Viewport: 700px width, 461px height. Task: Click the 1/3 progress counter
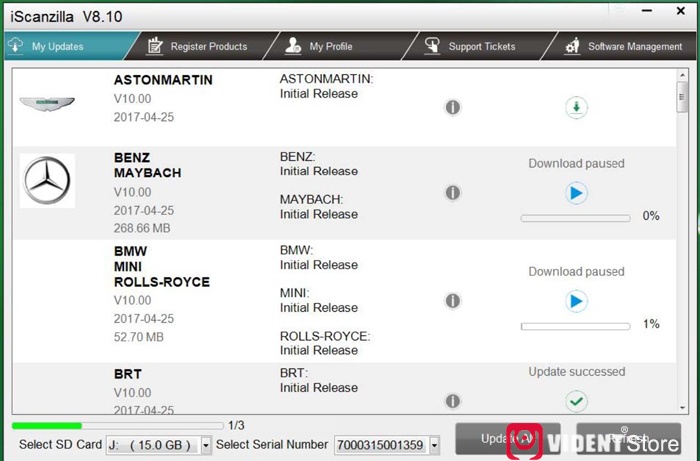pos(236,426)
